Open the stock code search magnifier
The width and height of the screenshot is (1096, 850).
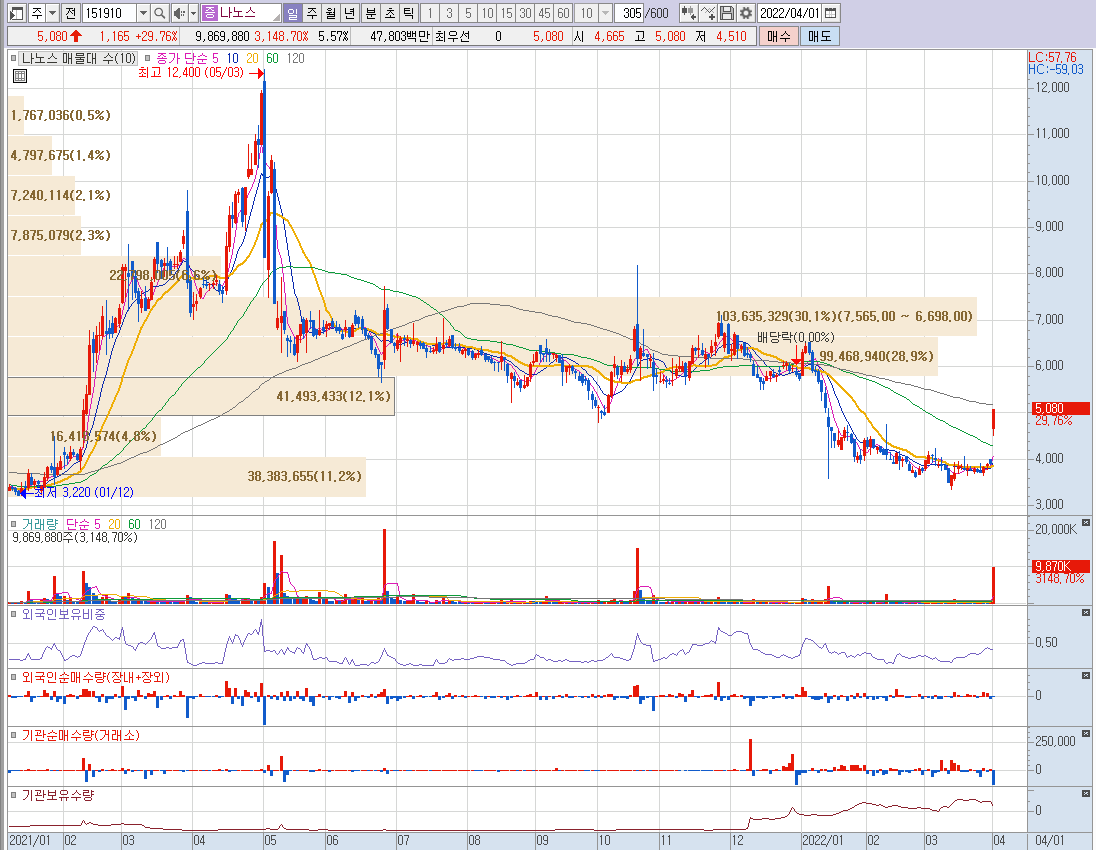click(159, 13)
